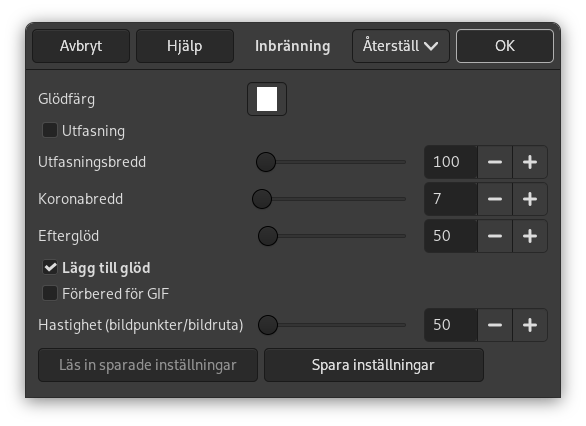This screenshot has width=586, height=426.
Task: Open the Glödfärg color swatch
Action: click(x=267, y=99)
